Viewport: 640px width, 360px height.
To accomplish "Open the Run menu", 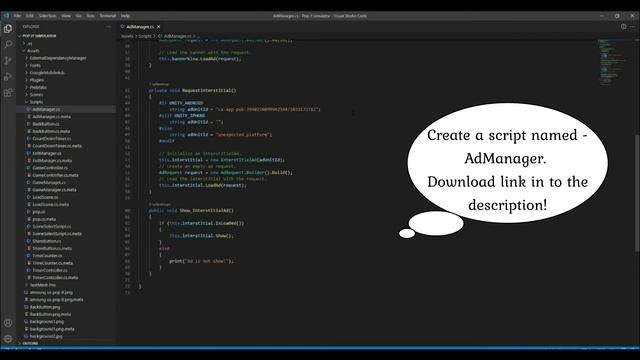I will point(91,16).
